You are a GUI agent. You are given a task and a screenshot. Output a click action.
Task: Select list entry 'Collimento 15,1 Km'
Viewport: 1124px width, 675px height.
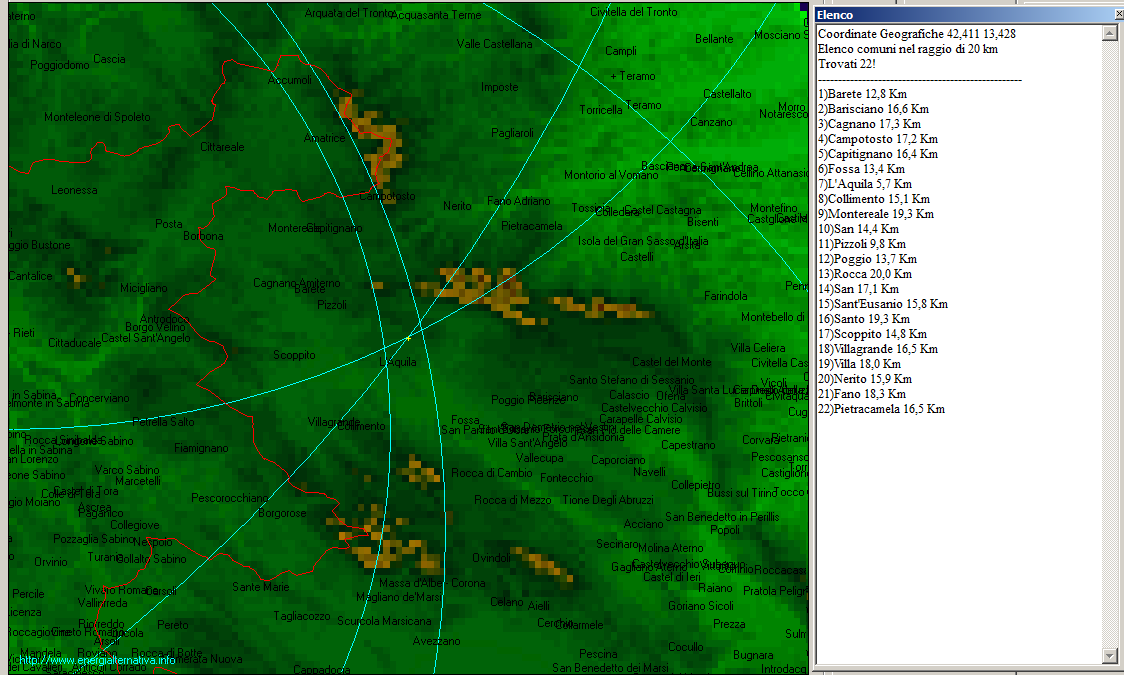click(x=874, y=199)
